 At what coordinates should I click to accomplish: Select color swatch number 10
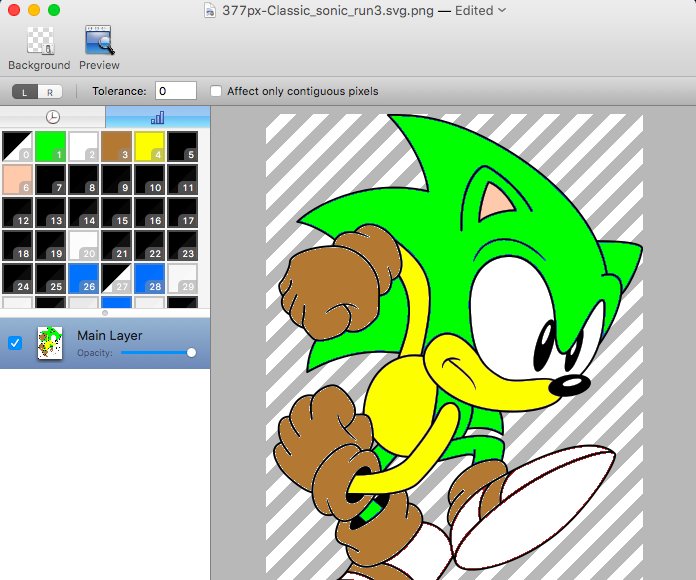(150, 179)
